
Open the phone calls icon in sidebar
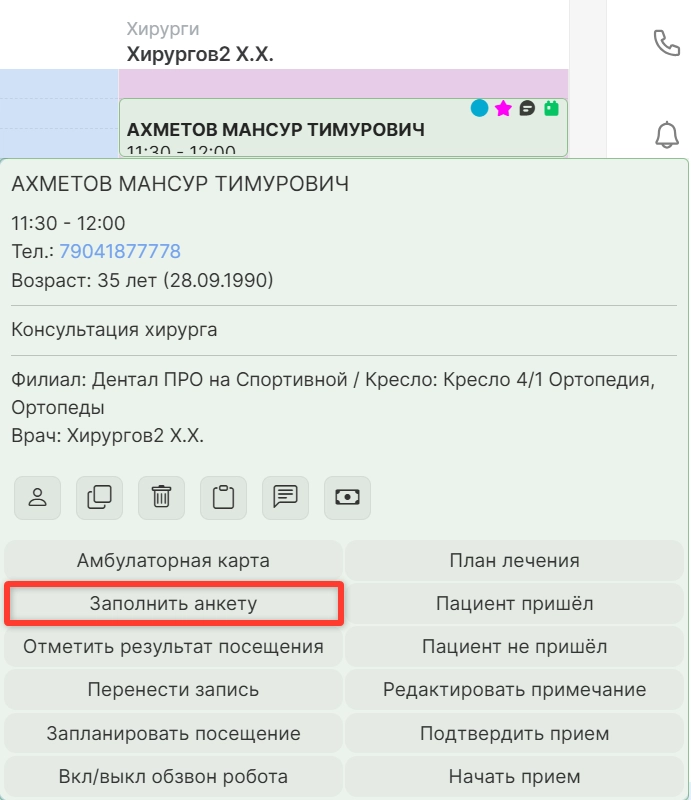(666, 42)
